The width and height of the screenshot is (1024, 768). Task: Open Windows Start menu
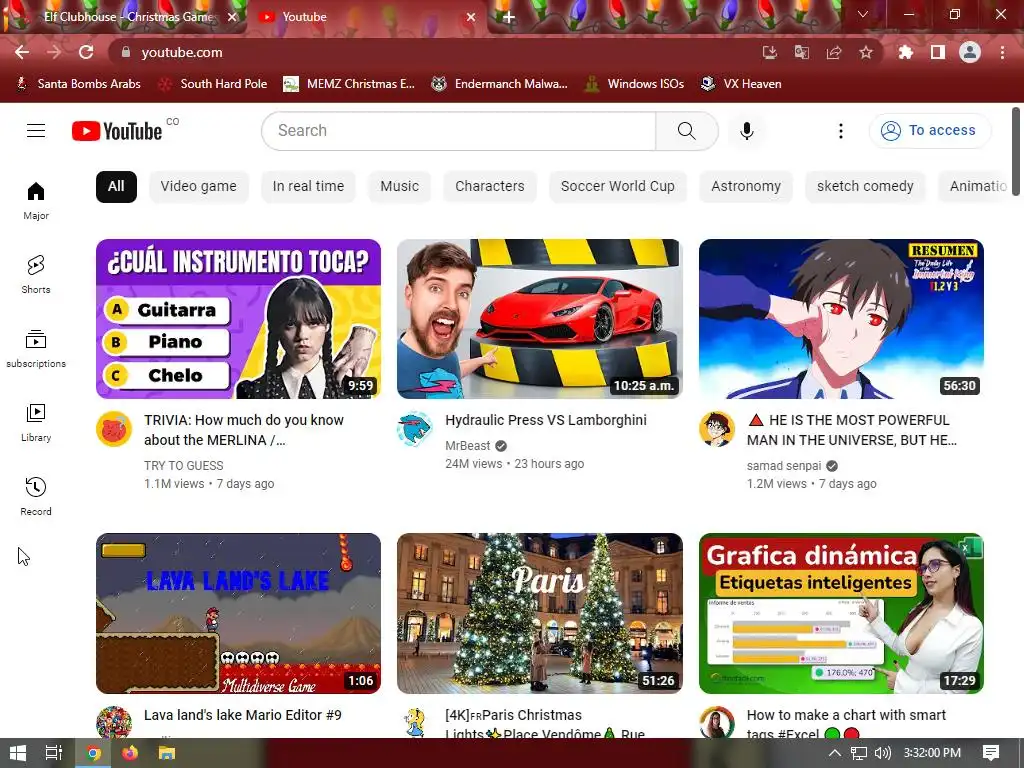[18, 753]
